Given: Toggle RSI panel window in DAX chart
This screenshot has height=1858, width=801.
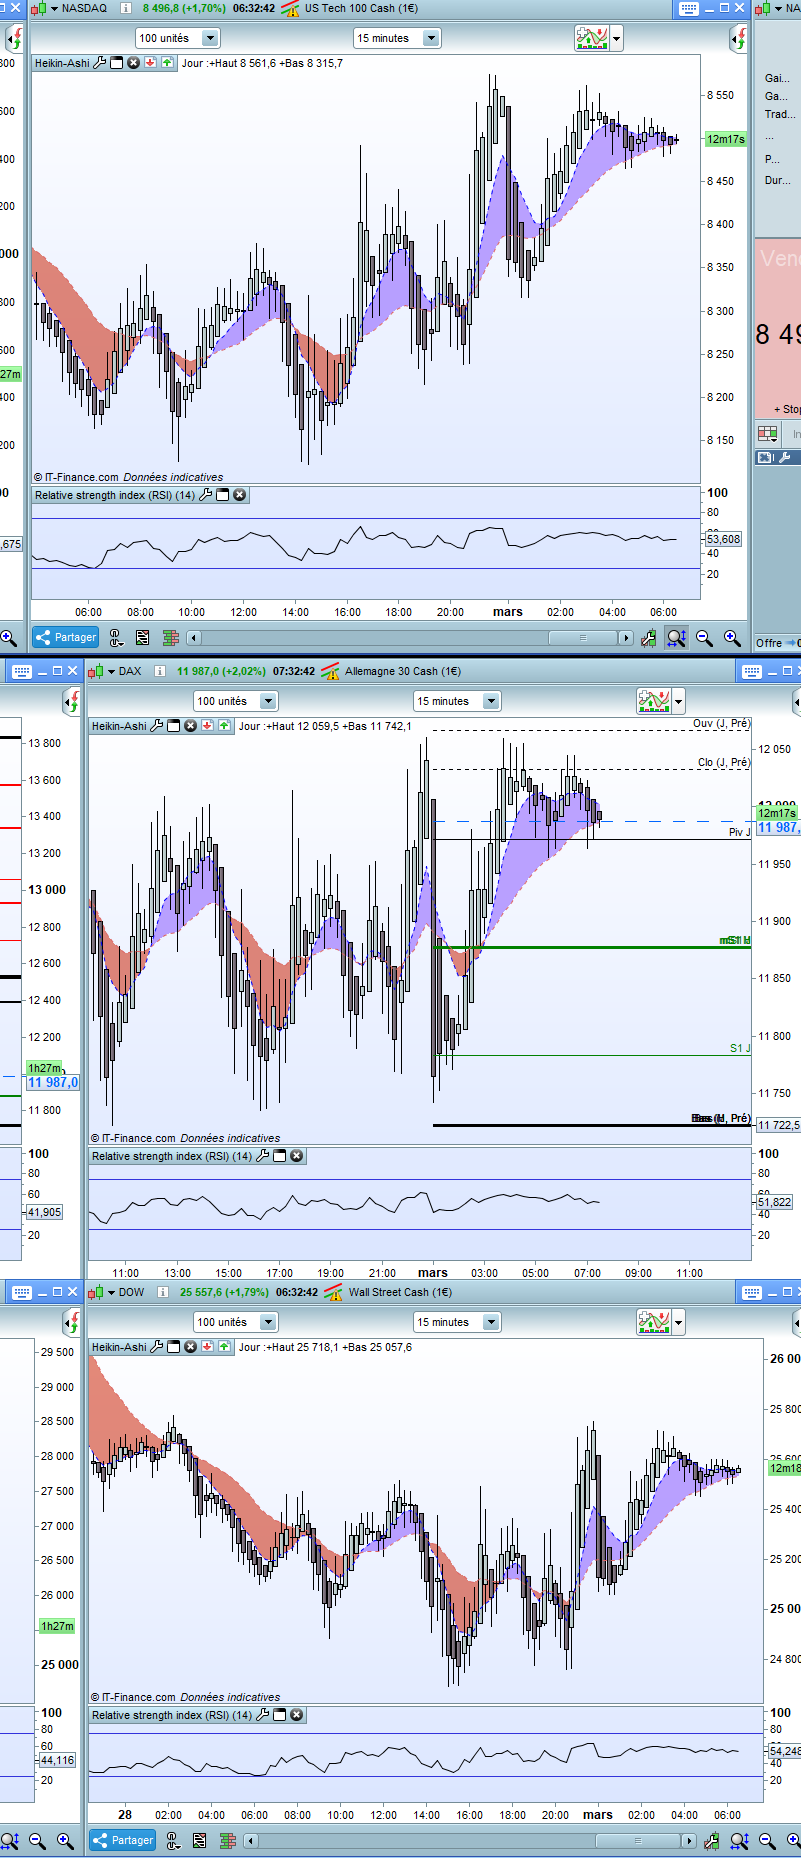Looking at the screenshot, I should tap(280, 1156).
